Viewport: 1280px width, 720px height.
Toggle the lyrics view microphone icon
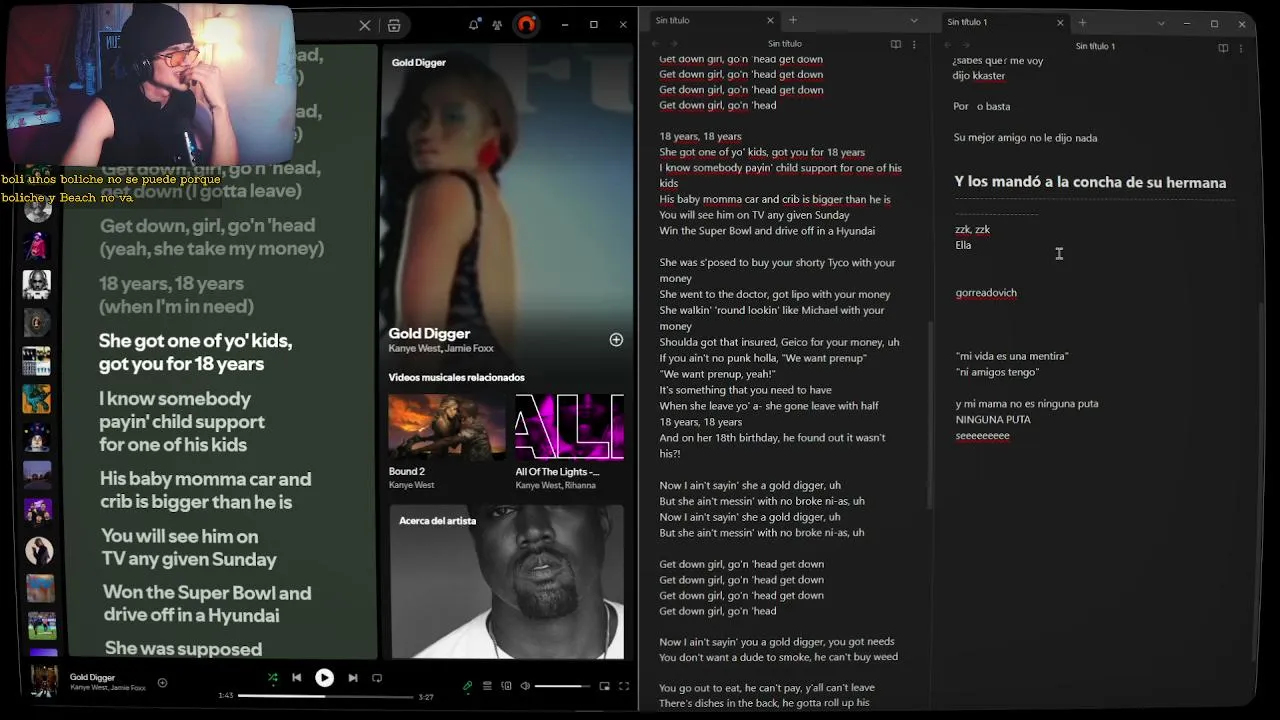point(467,686)
